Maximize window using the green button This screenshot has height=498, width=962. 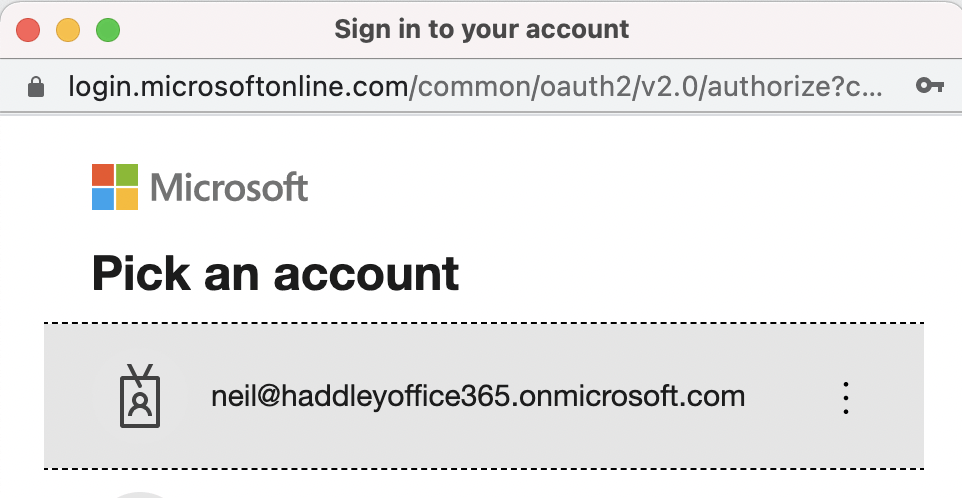[107, 29]
